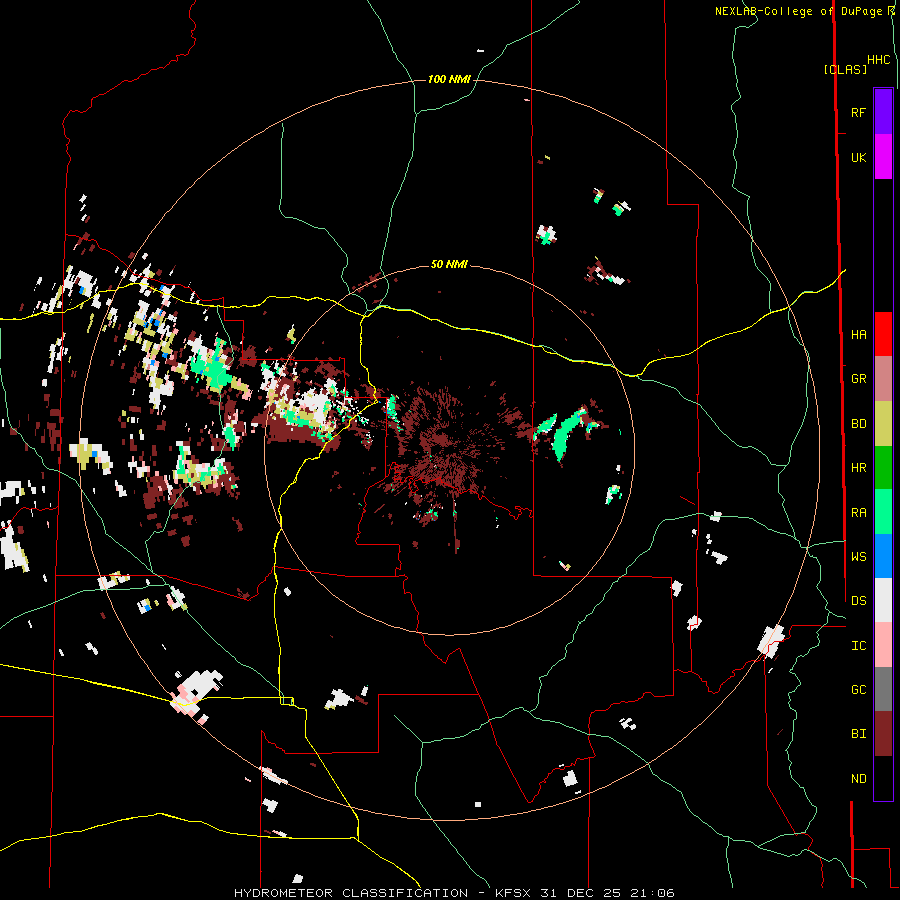
Task: Select the pink IC legend swatch
Action: [883, 645]
